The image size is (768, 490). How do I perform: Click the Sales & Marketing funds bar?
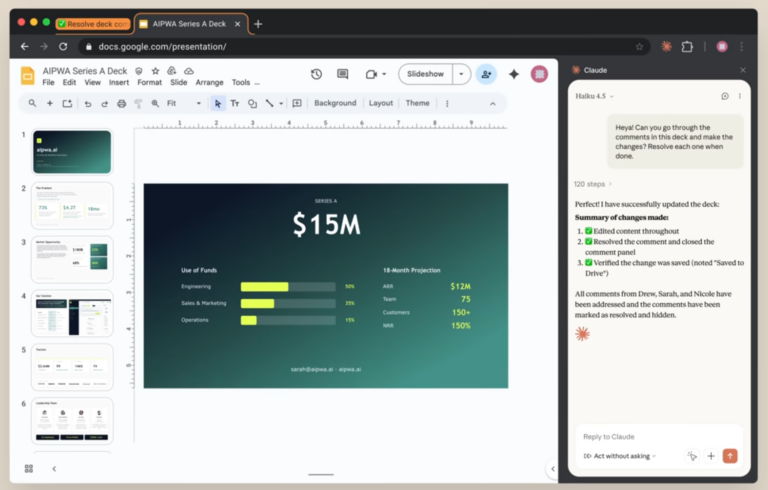pos(288,303)
